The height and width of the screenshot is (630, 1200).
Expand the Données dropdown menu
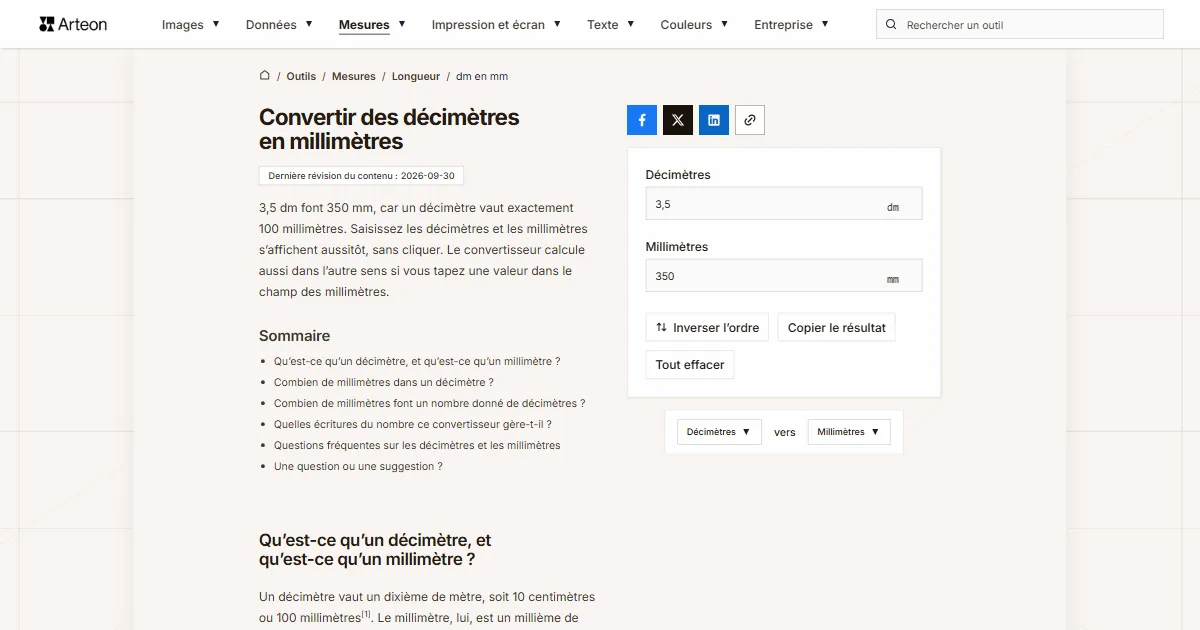(279, 25)
